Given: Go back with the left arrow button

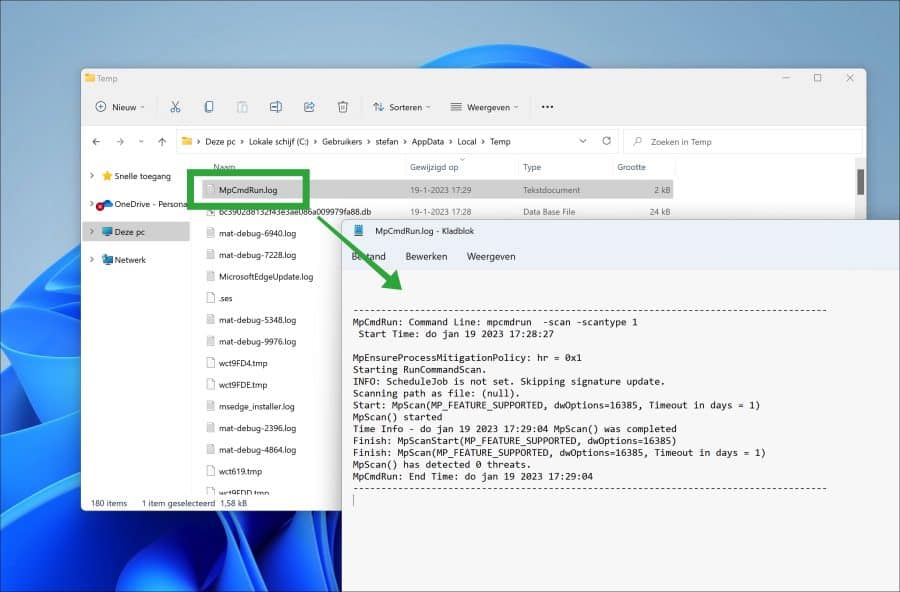Looking at the screenshot, I should pyautogui.click(x=96, y=141).
